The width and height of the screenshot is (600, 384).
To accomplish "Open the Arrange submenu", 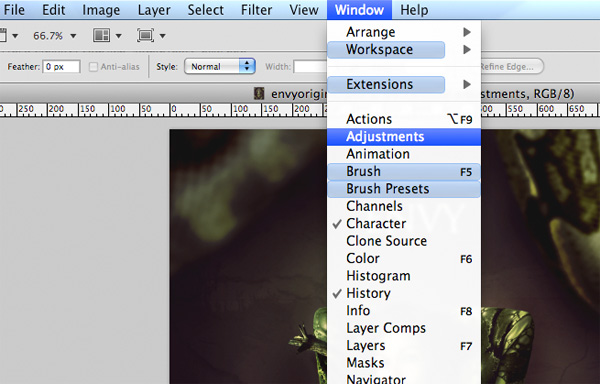I will tap(404, 32).
